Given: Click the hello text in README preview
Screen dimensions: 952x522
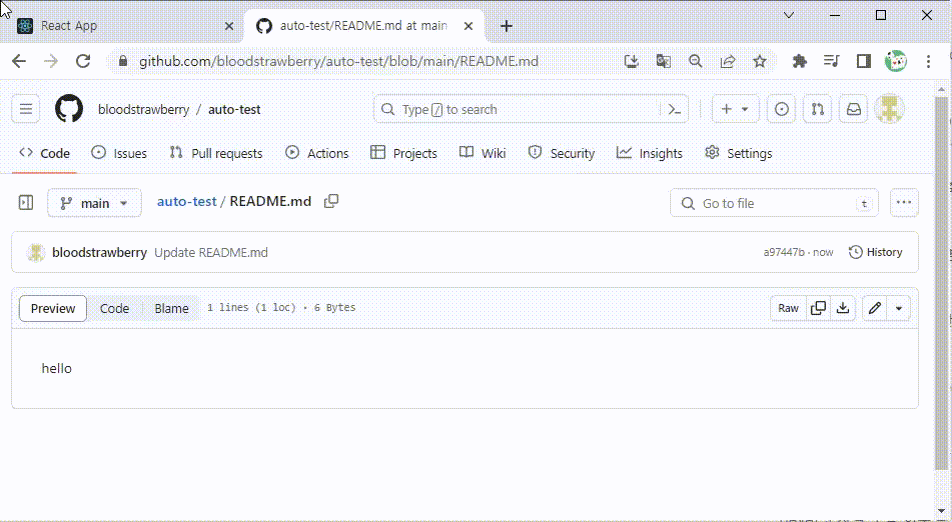Looking at the screenshot, I should (56, 368).
